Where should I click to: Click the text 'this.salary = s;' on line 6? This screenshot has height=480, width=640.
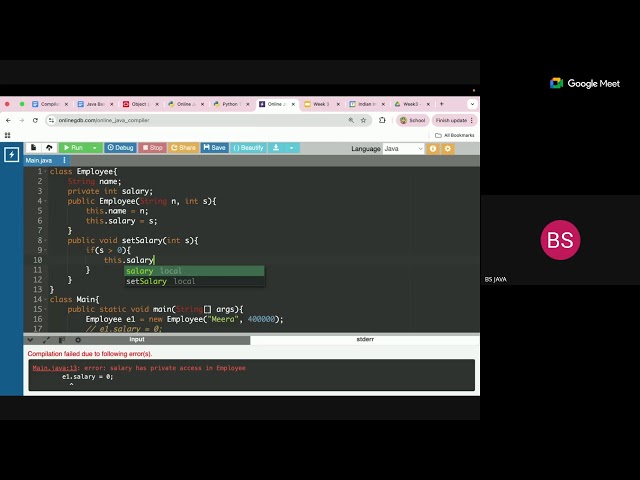tap(121, 221)
